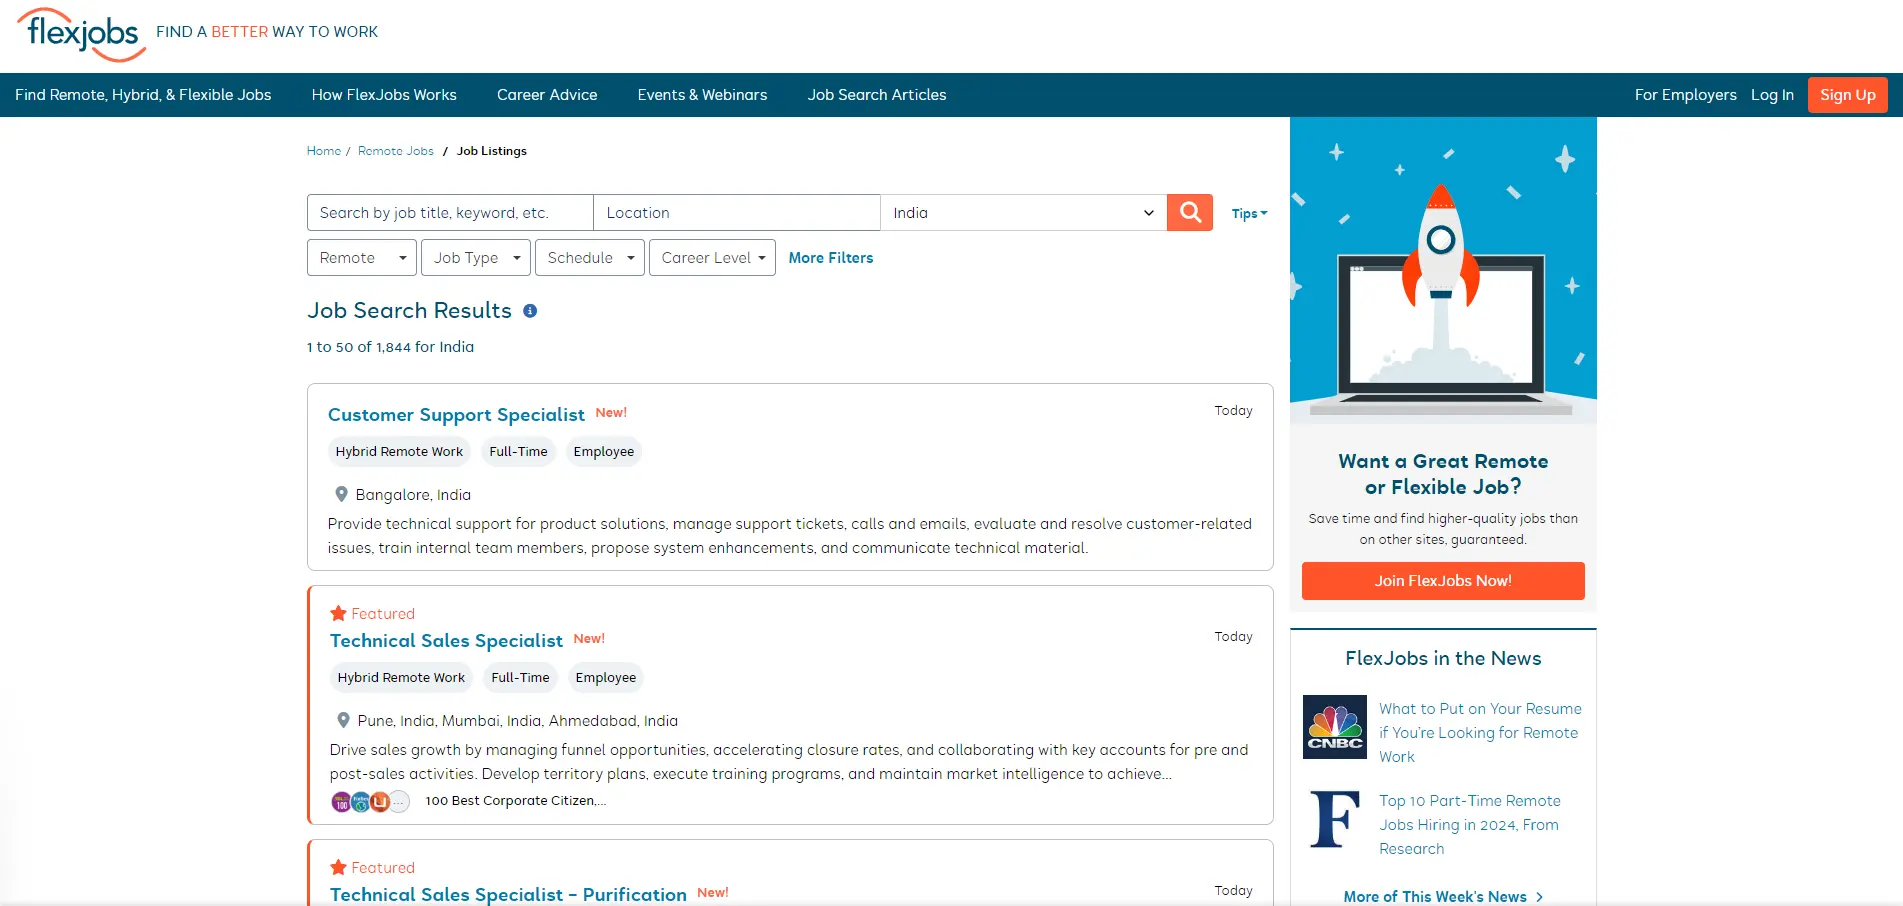The image size is (1903, 906).
Task: Click the 100 Best Corporate Citizen text
Action: pyautogui.click(x=515, y=801)
